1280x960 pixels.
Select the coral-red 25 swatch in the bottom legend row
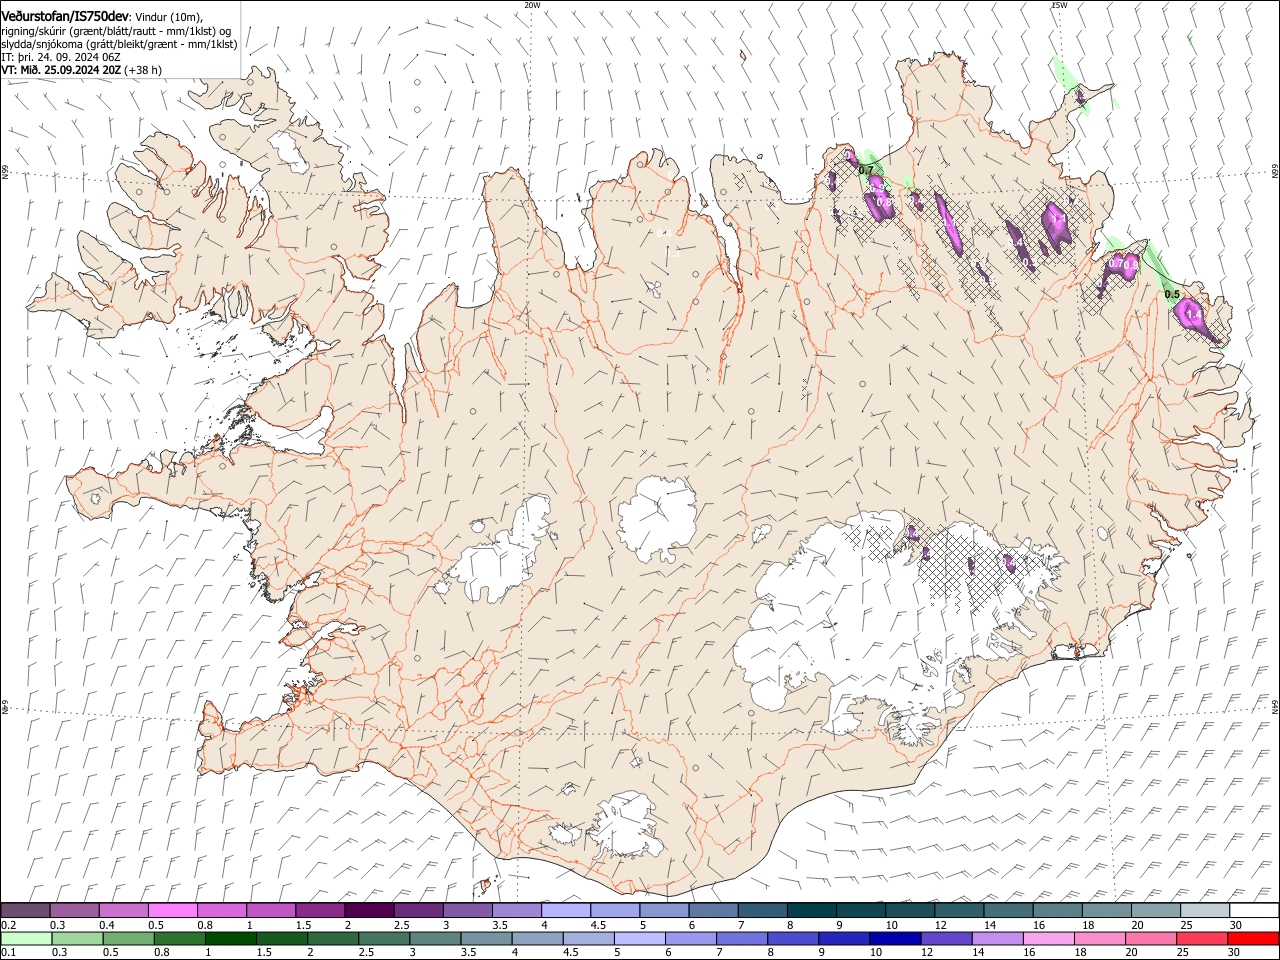tap(1201, 939)
